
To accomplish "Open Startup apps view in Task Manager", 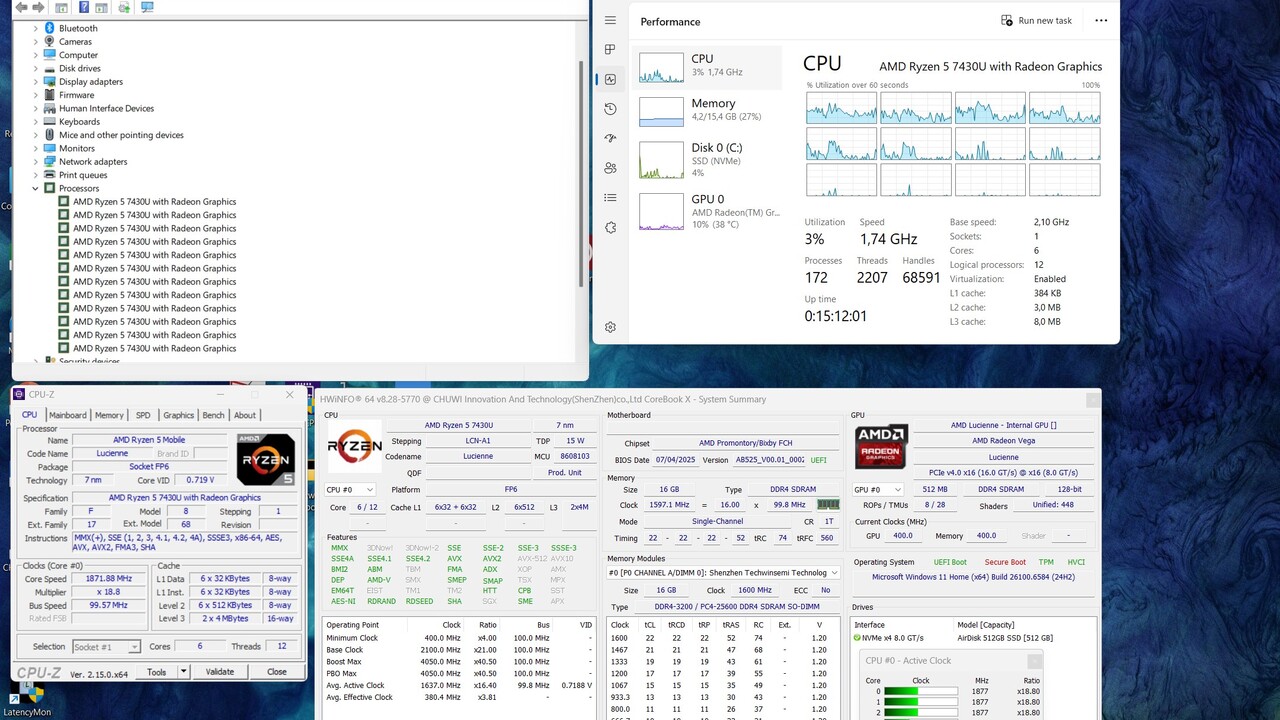I will pyautogui.click(x=611, y=138).
